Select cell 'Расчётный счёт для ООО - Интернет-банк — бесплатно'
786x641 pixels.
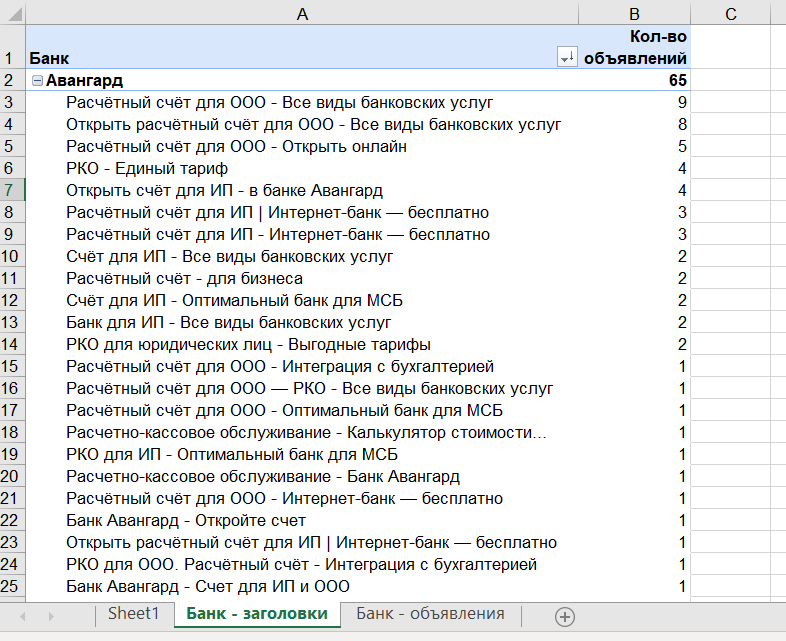tap(302, 499)
